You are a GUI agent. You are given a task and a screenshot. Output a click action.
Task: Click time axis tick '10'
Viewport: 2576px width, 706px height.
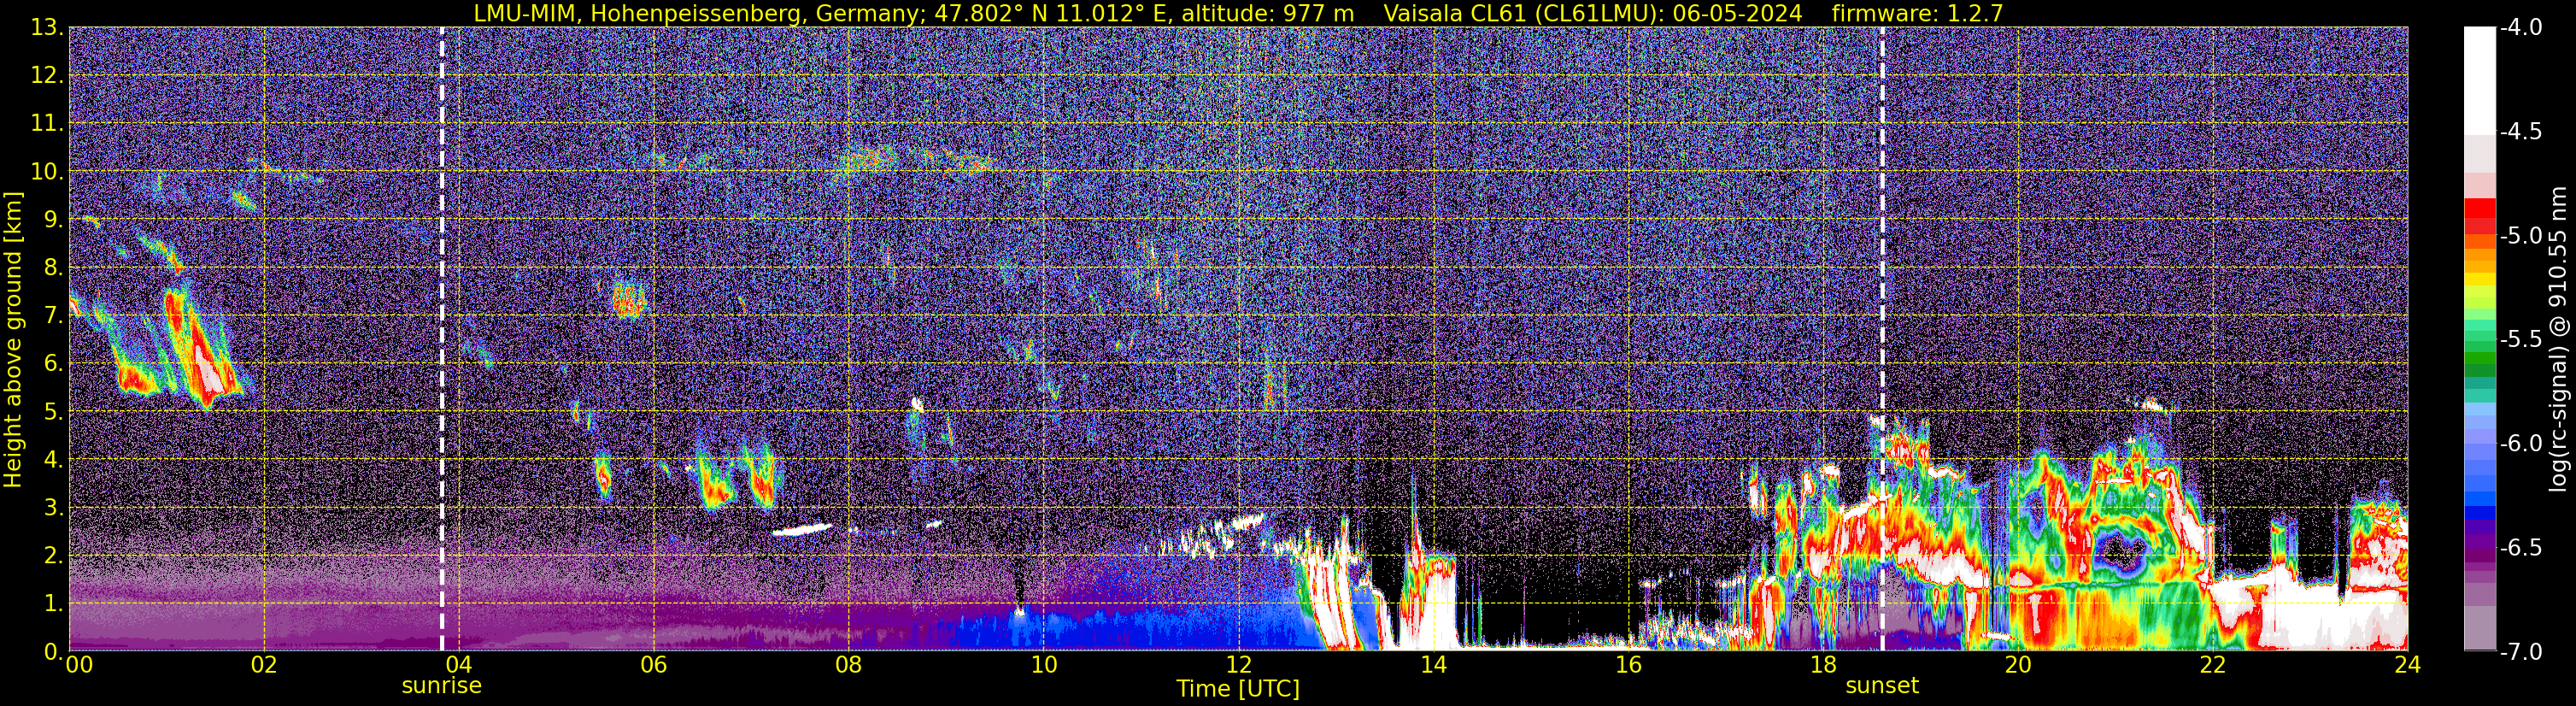pyautogui.click(x=1043, y=665)
